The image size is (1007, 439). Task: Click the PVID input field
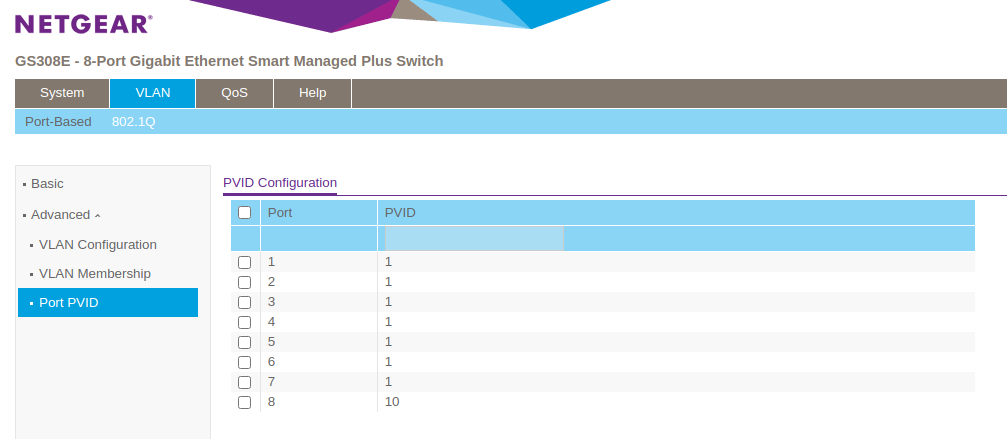point(474,238)
